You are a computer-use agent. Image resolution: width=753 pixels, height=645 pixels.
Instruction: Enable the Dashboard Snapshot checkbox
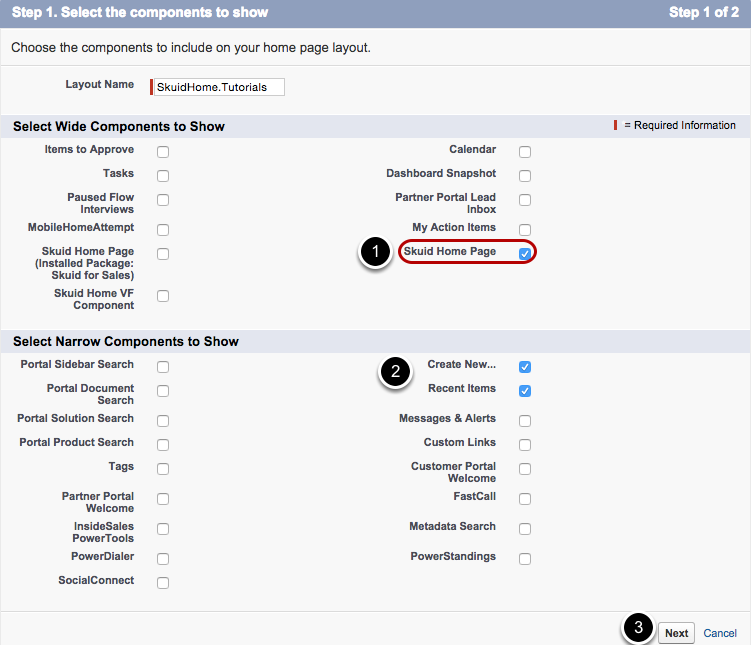point(525,176)
